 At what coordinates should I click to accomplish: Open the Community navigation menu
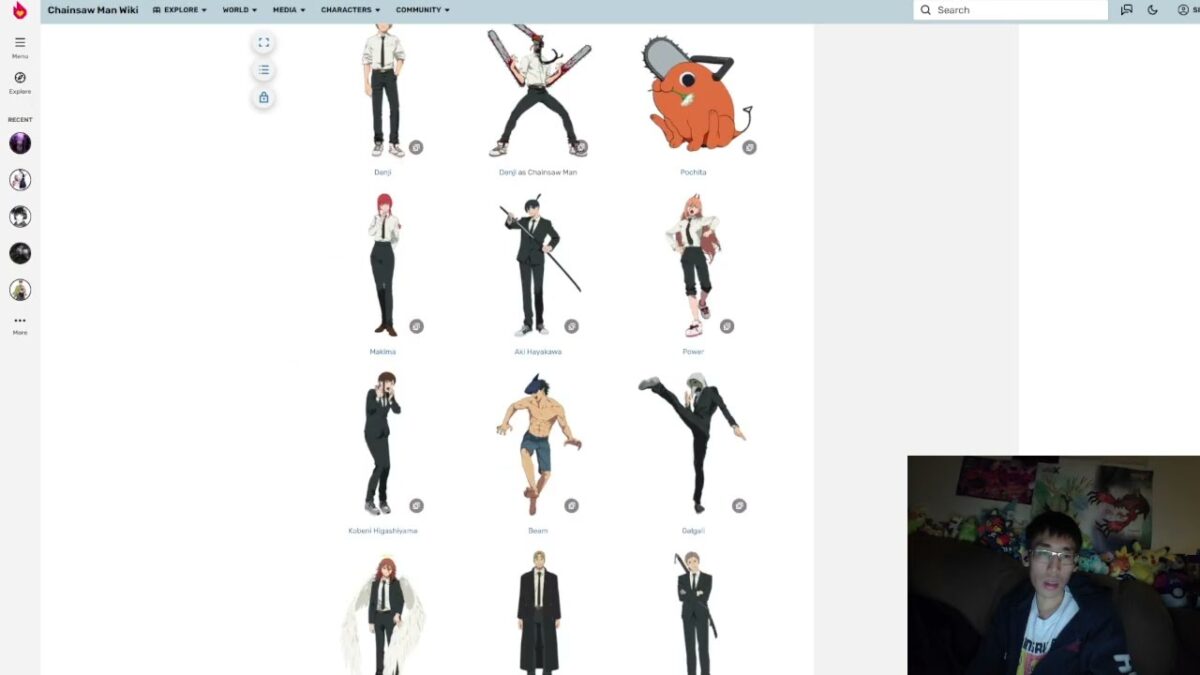[x=422, y=10]
